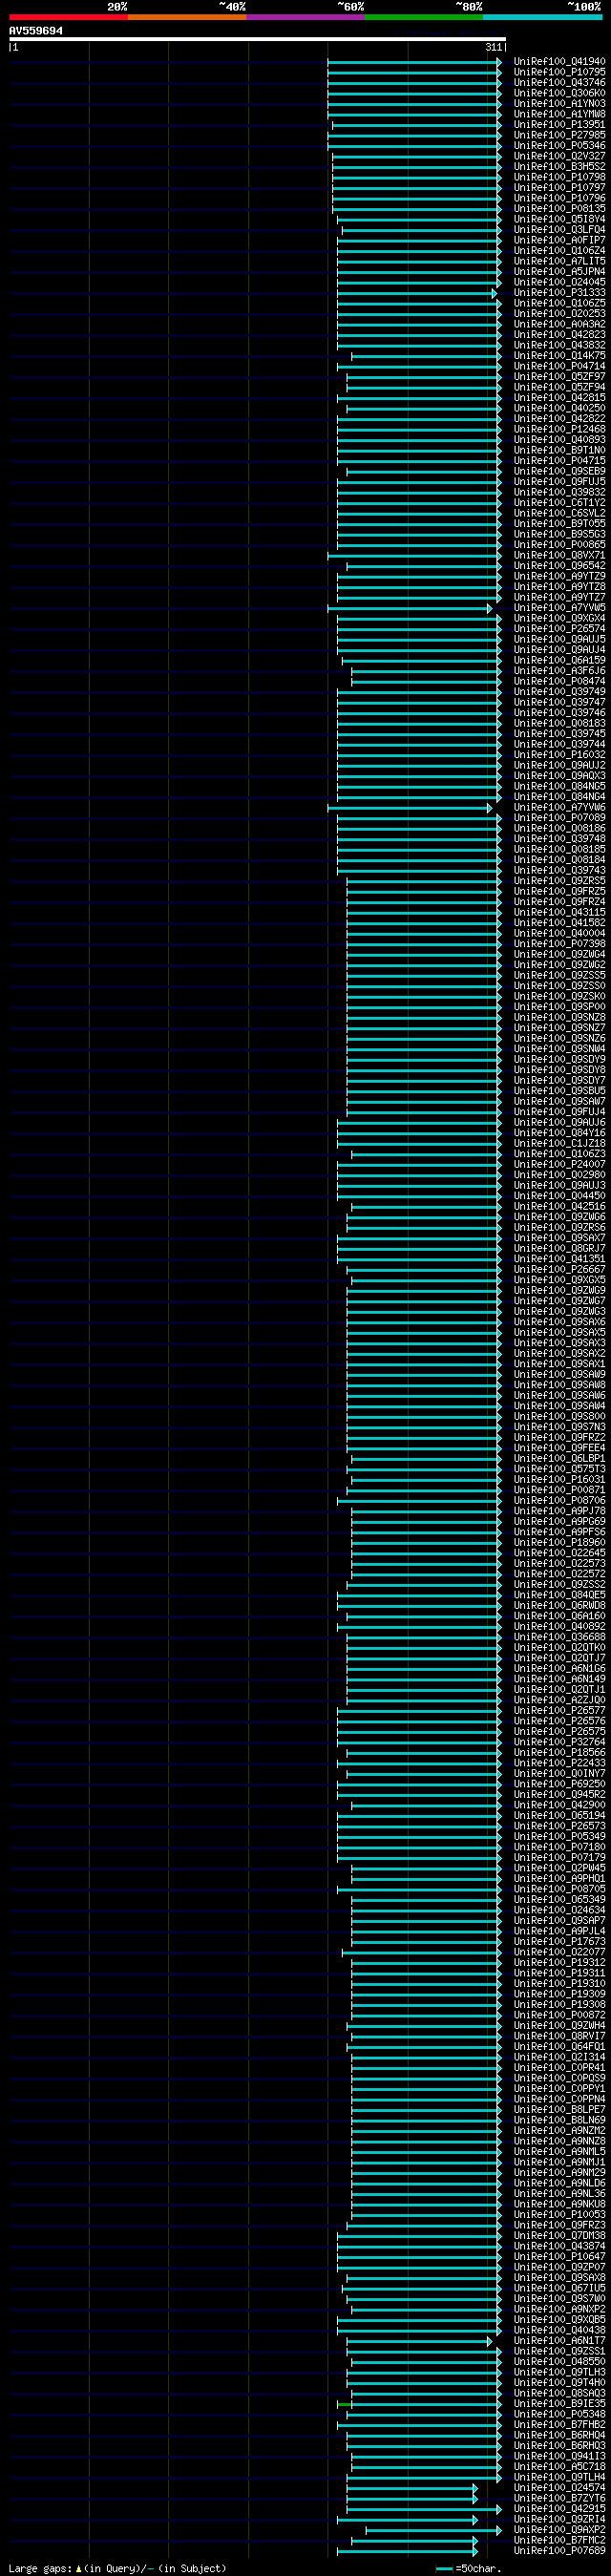Select the UniRef100_P00871 label
This screenshot has height=2576, width=611.
click(559, 1489)
